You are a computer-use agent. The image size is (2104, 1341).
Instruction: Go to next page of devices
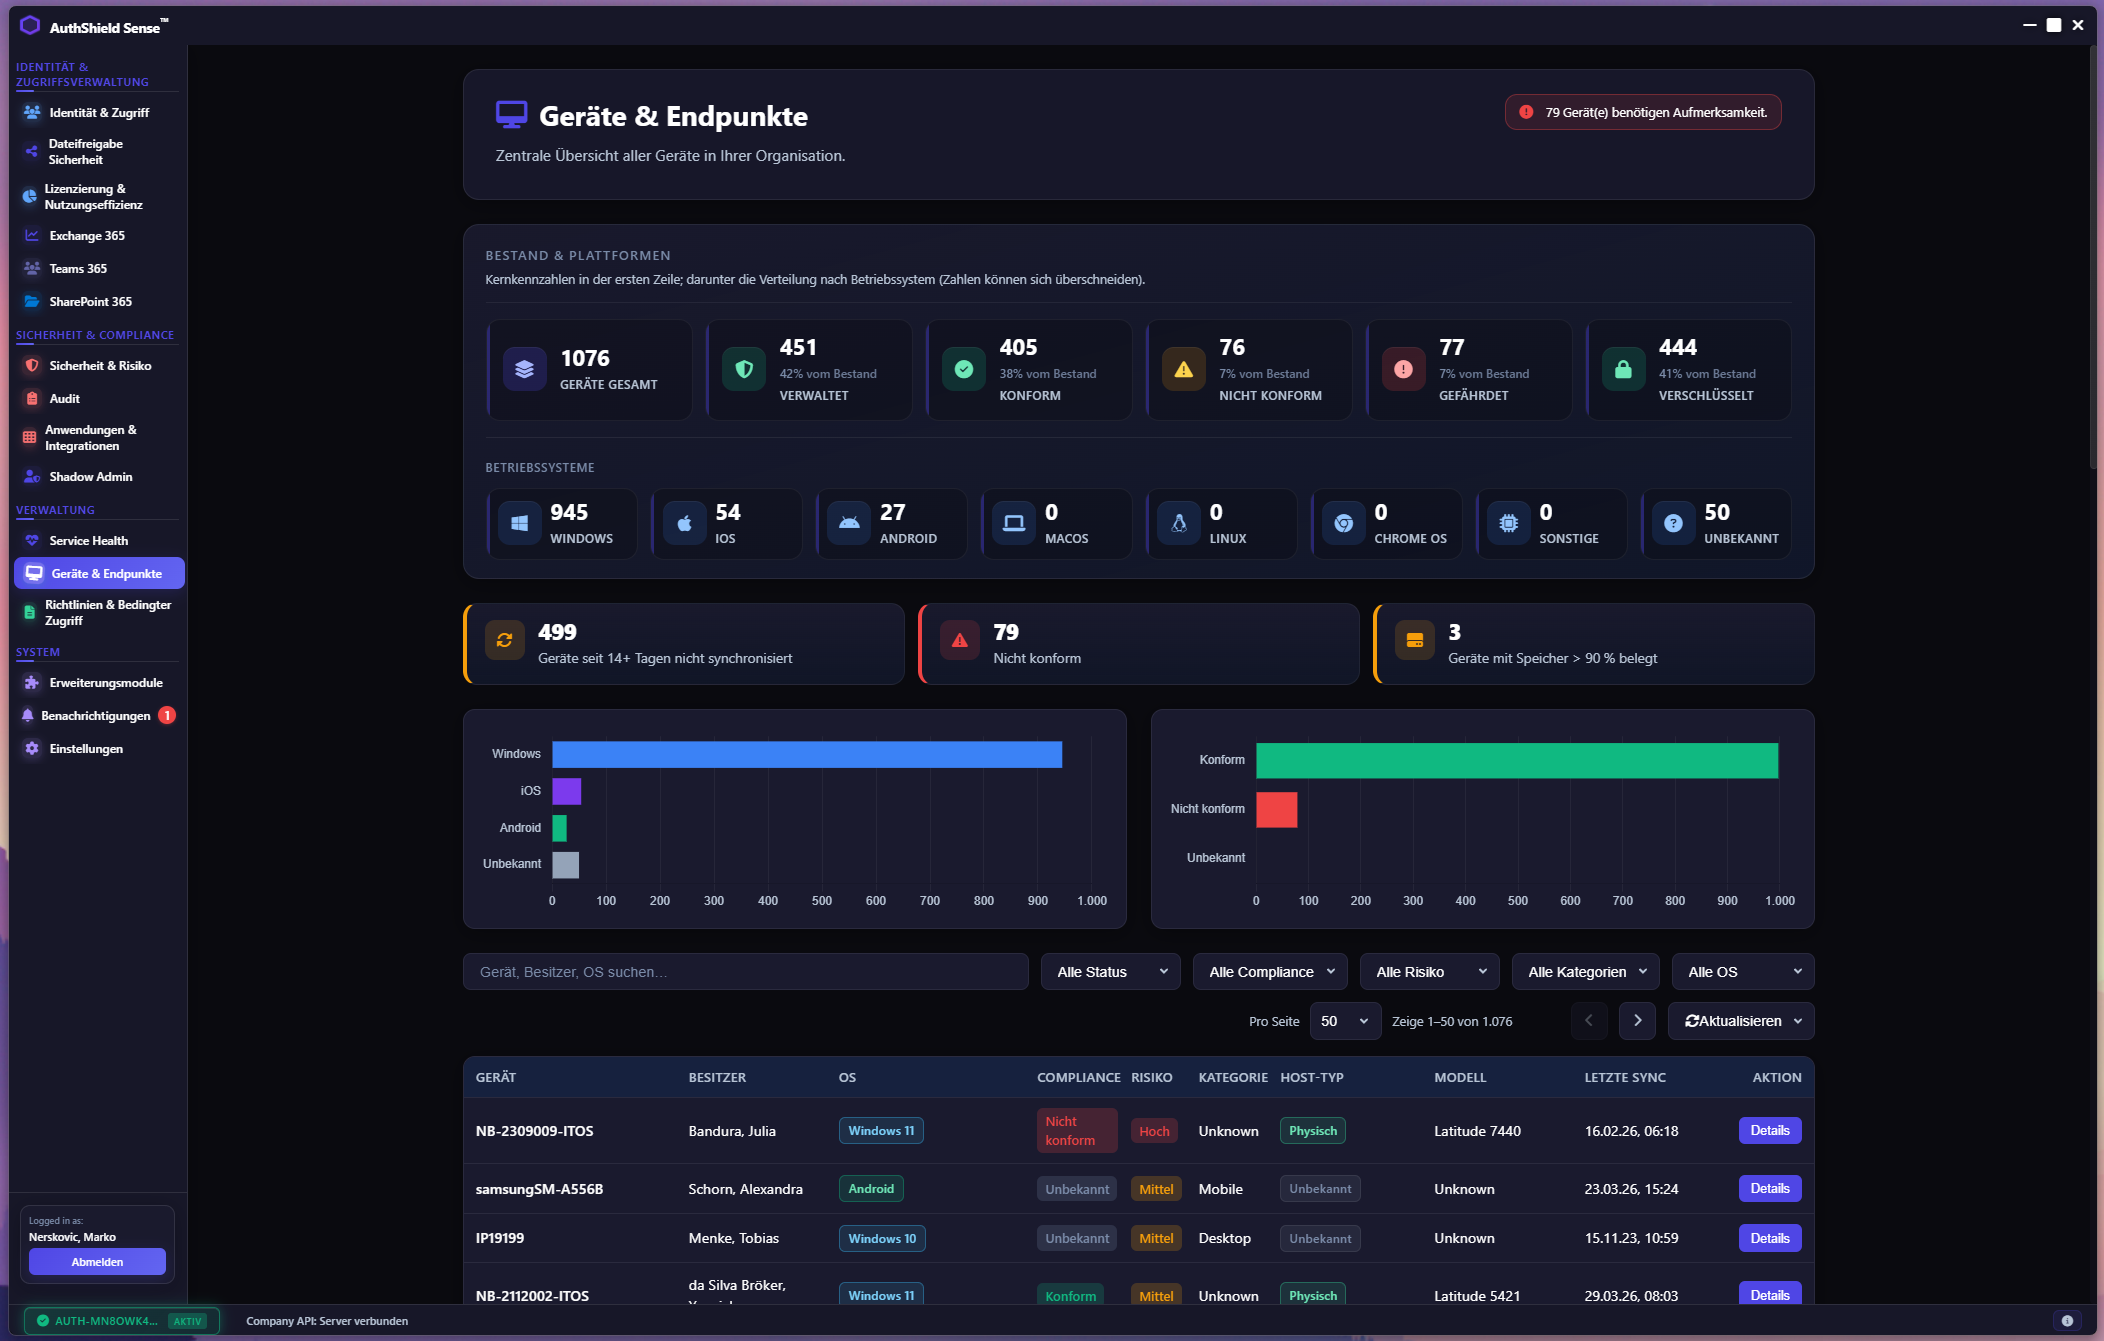tap(1637, 1020)
